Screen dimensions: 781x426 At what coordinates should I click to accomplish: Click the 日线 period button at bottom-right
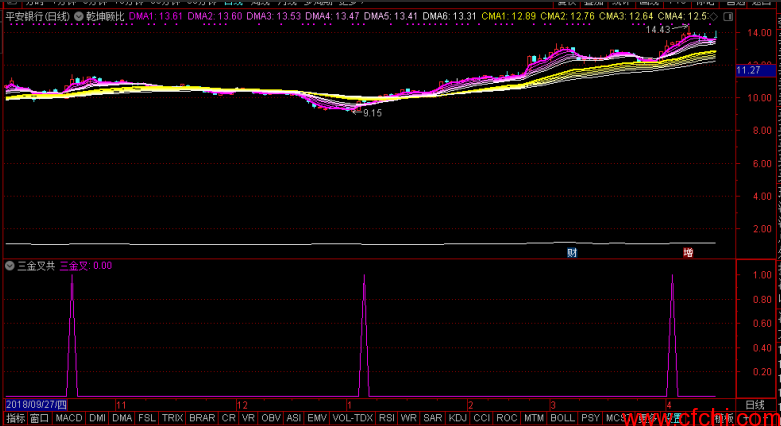click(755, 405)
